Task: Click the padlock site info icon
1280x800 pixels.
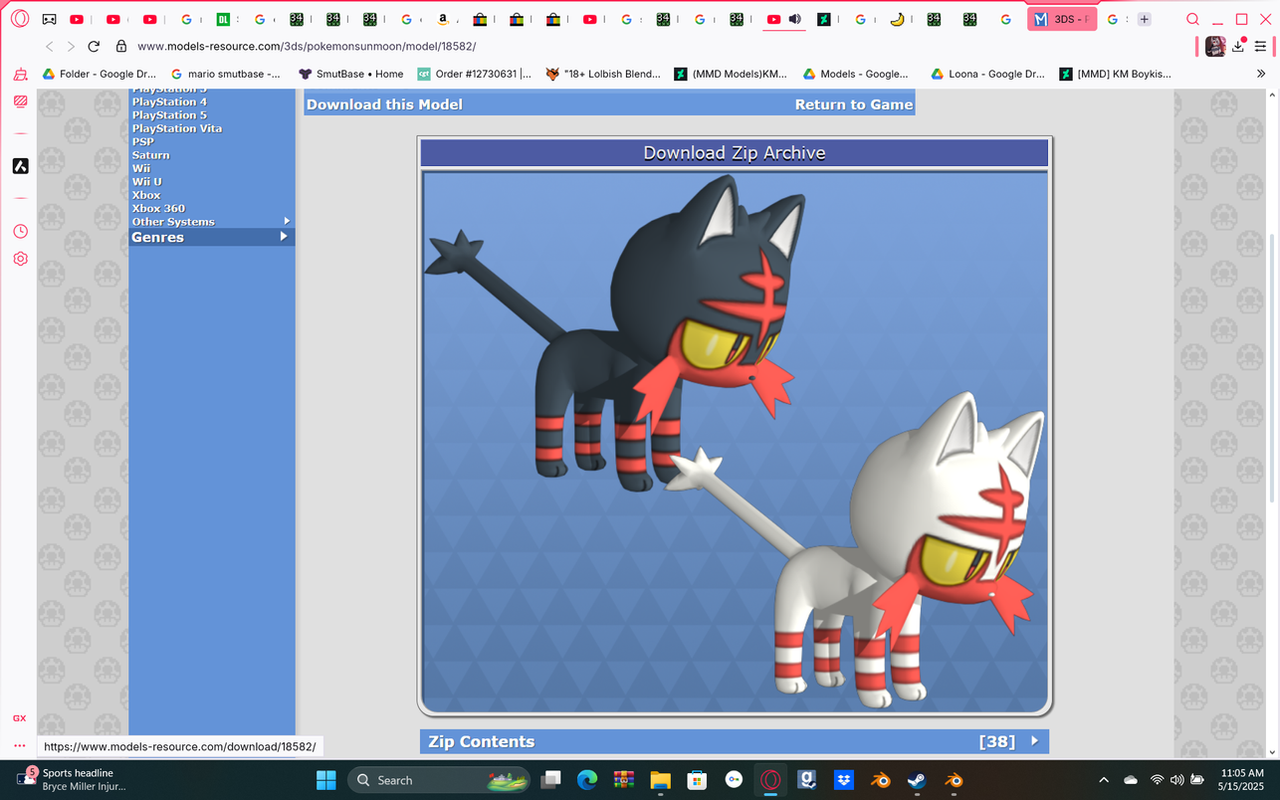Action: [121, 46]
